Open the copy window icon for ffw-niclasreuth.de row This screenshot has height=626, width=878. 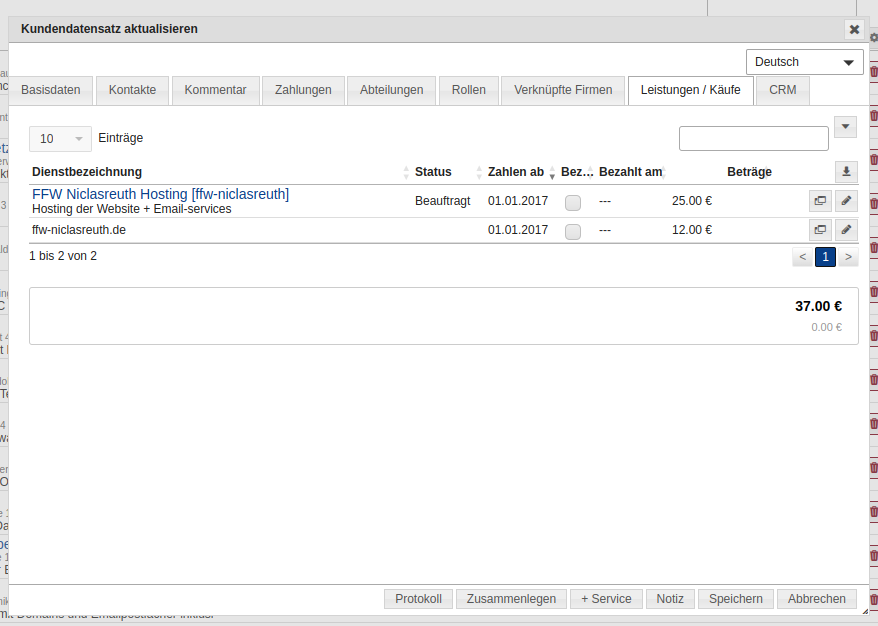click(x=820, y=230)
